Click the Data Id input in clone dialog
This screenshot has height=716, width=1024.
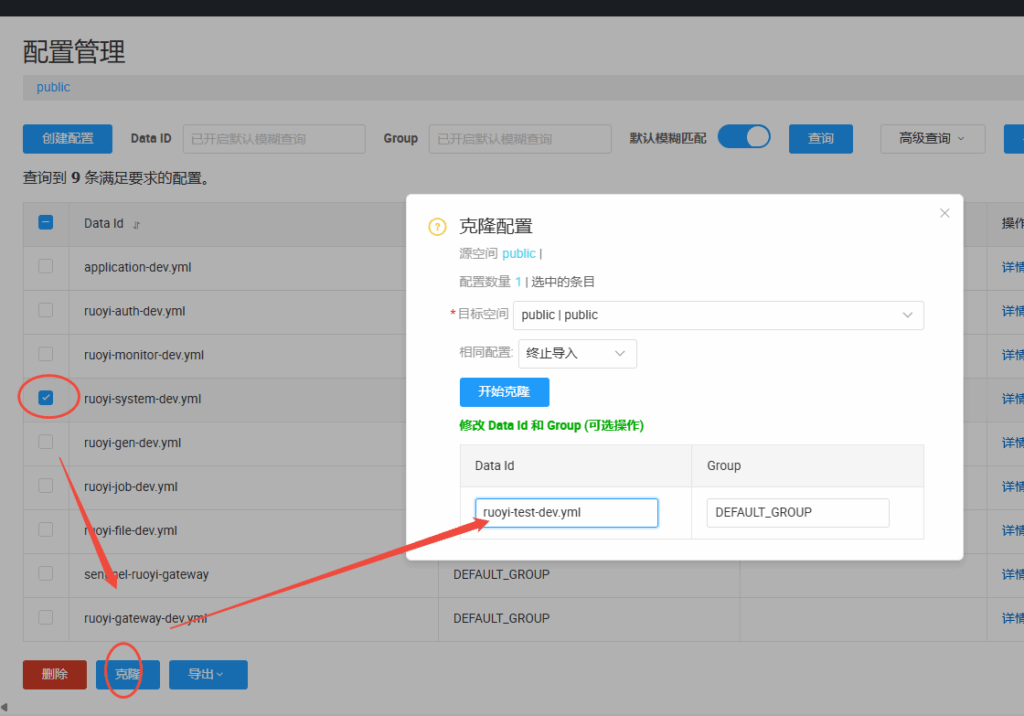[566, 512]
